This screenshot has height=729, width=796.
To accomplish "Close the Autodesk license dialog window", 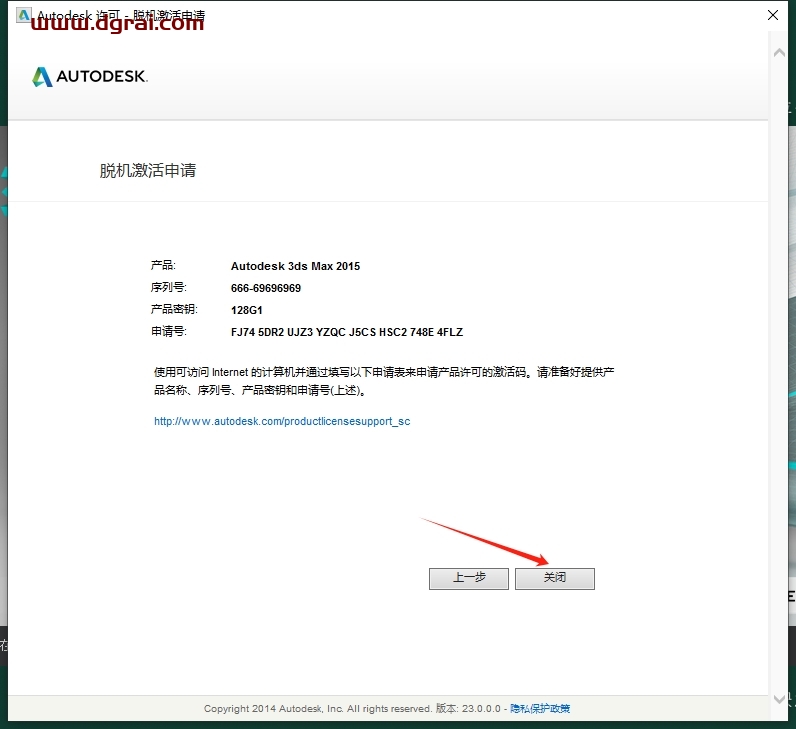I will pyautogui.click(x=773, y=15).
